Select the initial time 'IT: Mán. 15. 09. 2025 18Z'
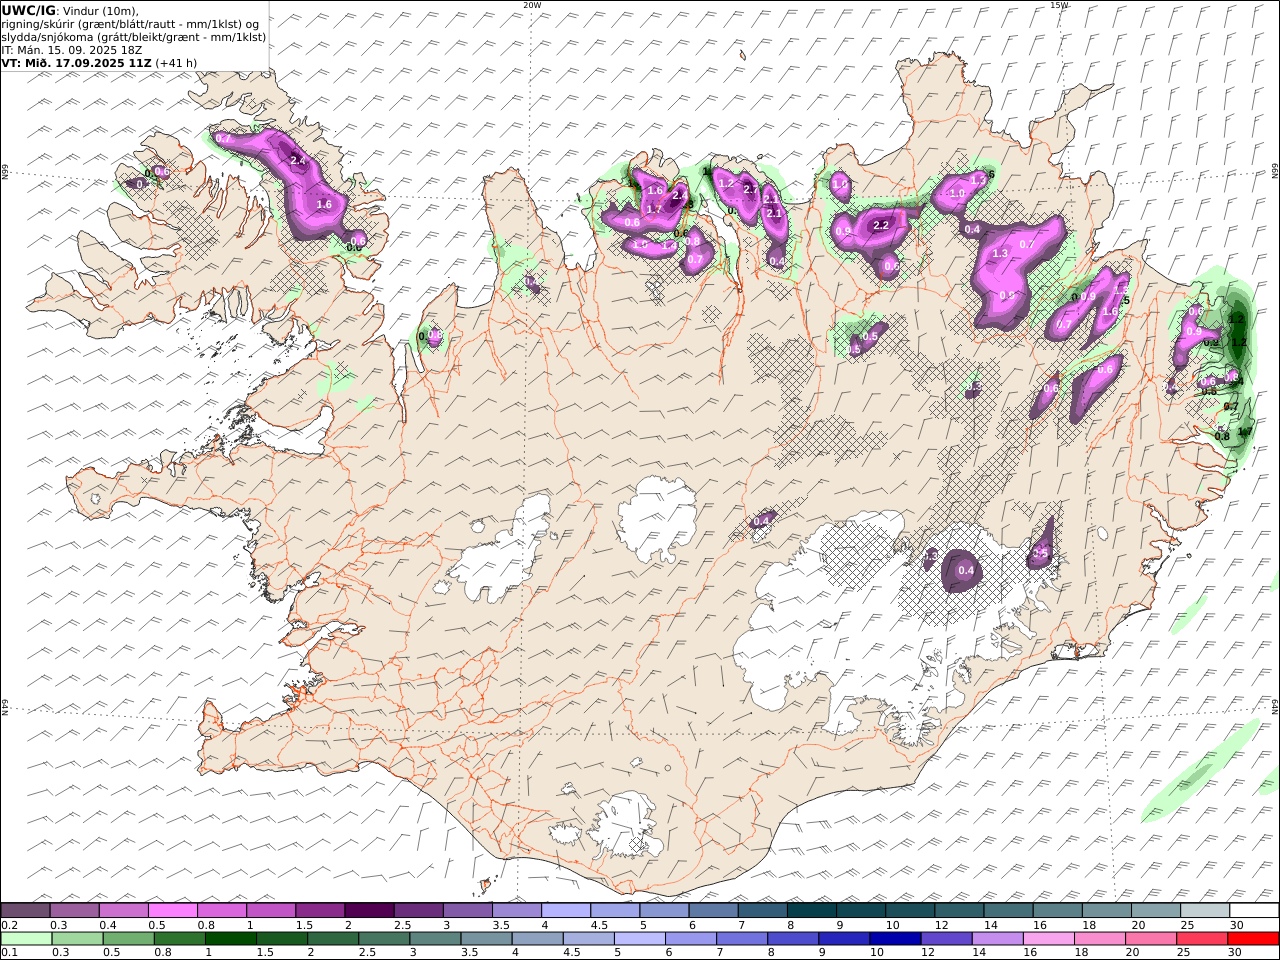 point(72,49)
